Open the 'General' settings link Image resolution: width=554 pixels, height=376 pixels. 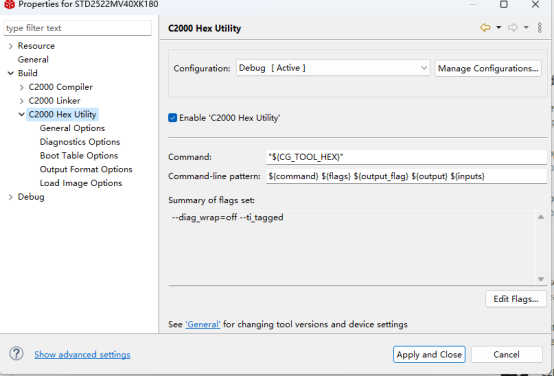[x=203, y=324]
